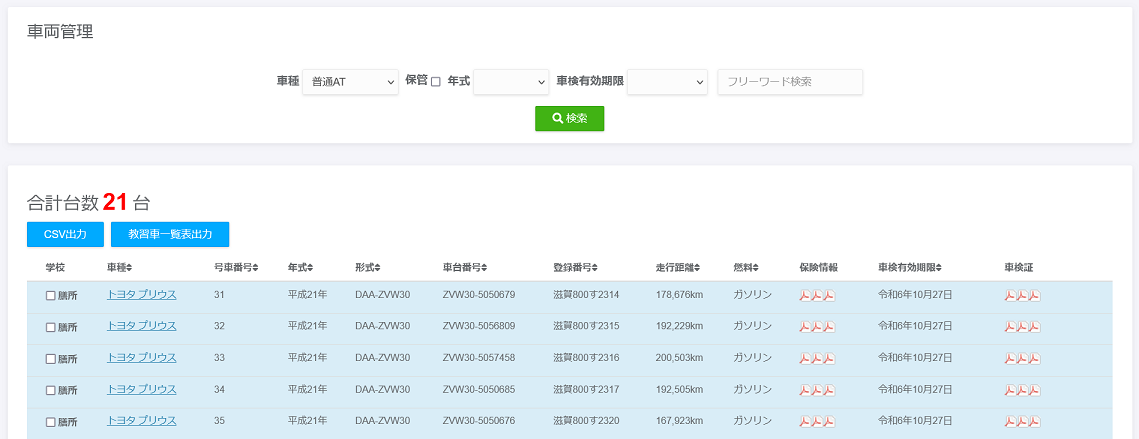
Task: Tick the 保管 checkbox in search filters
Action: 435,82
